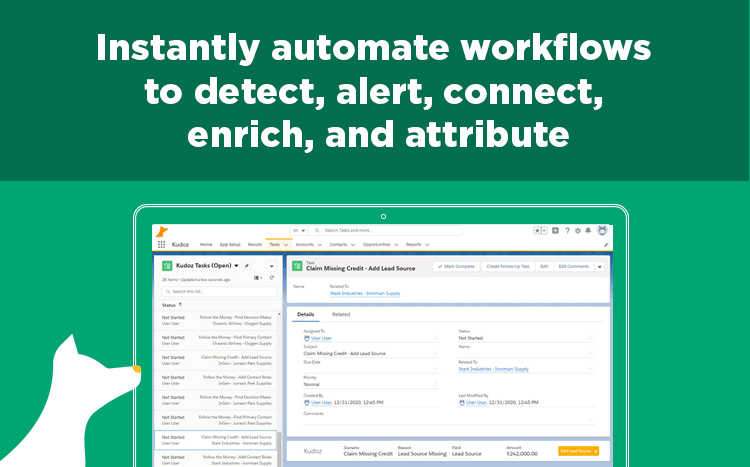Focus the Search this list field

click(219, 291)
